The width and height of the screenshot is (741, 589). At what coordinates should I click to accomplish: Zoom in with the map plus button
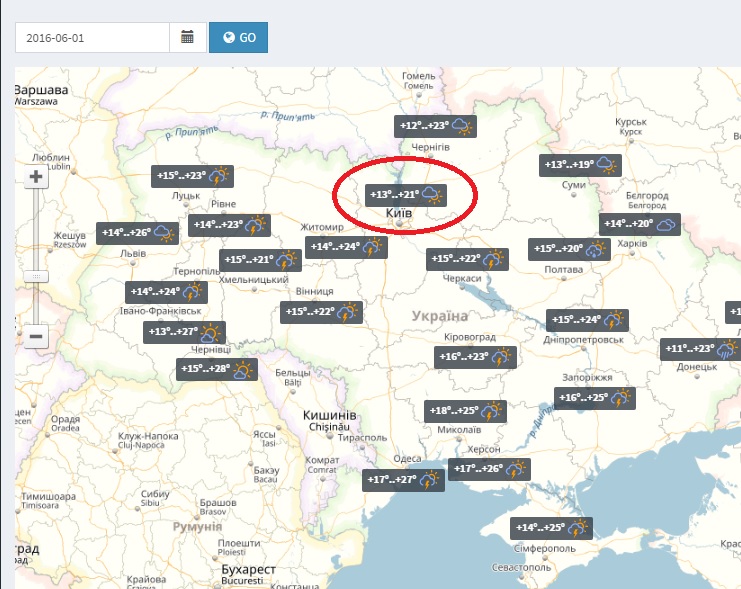point(36,177)
